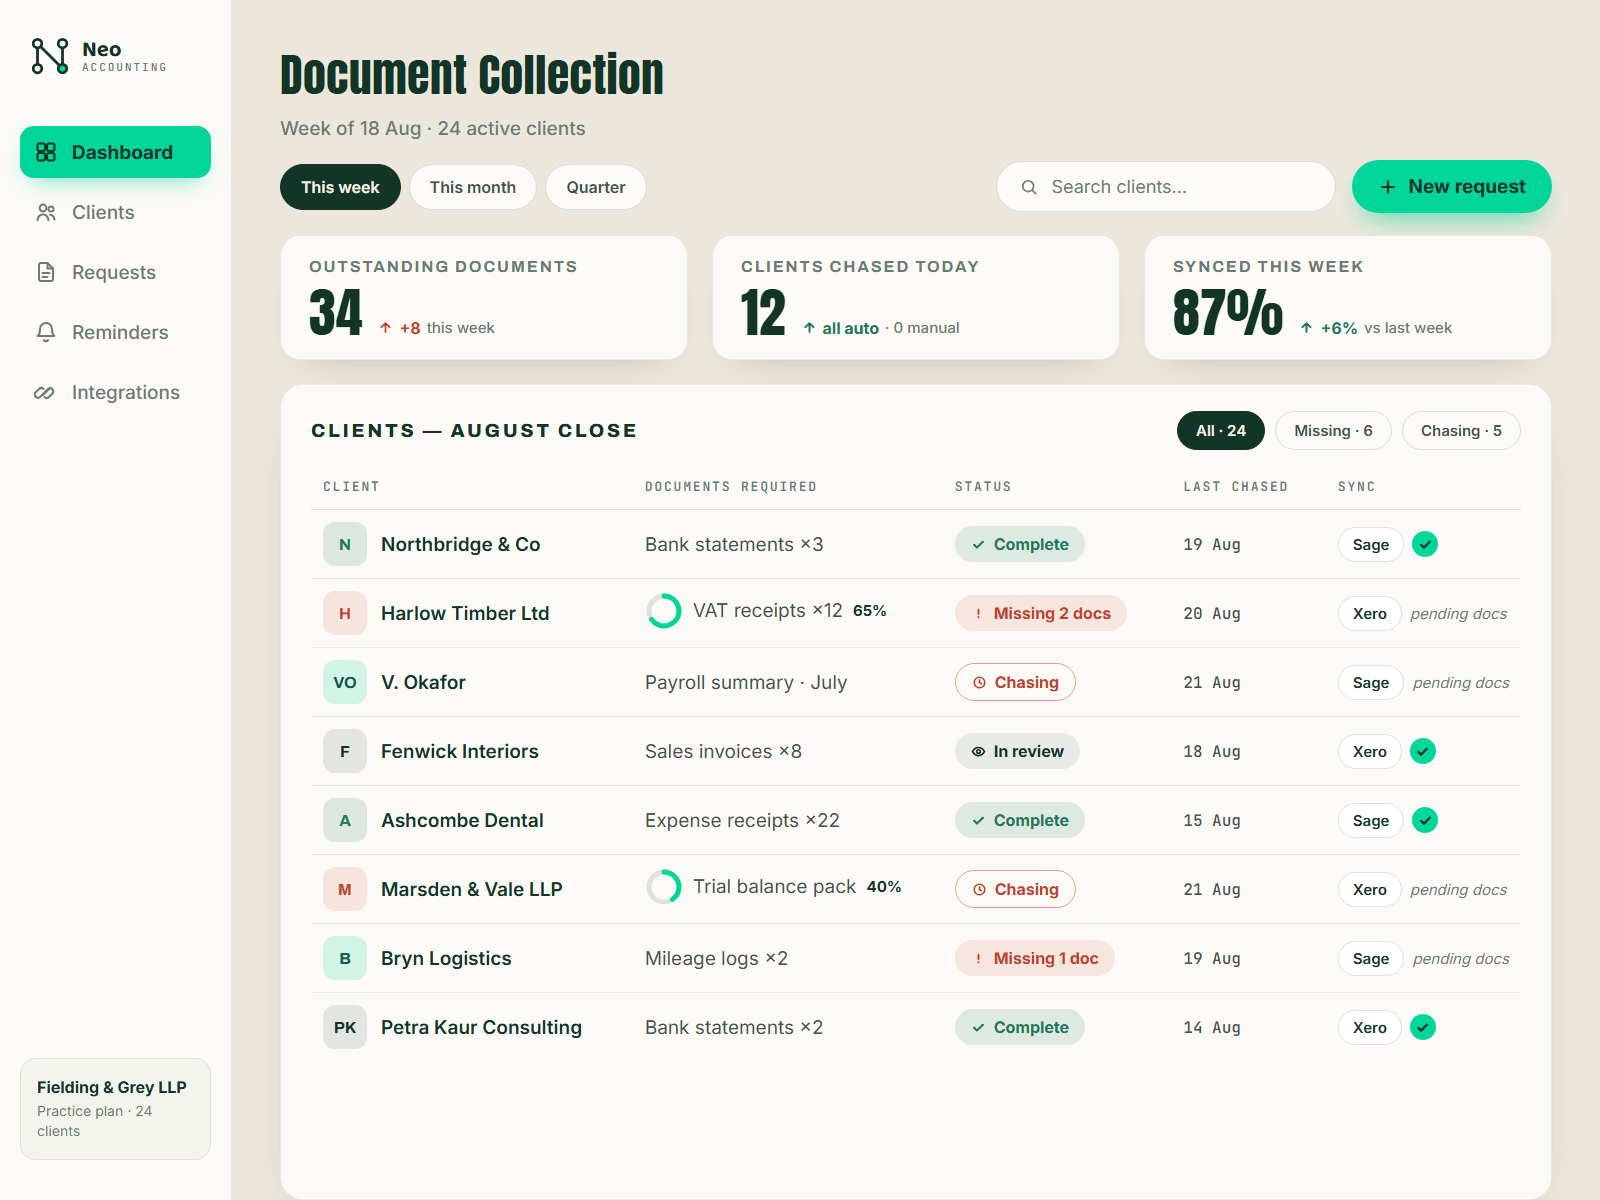Open Integrations from sidebar

[x=115, y=392]
